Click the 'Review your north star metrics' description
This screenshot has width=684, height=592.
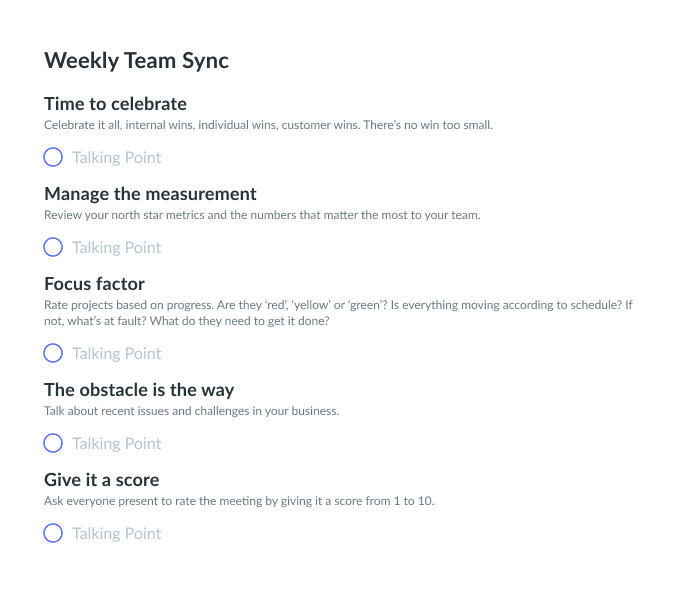point(262,215)
